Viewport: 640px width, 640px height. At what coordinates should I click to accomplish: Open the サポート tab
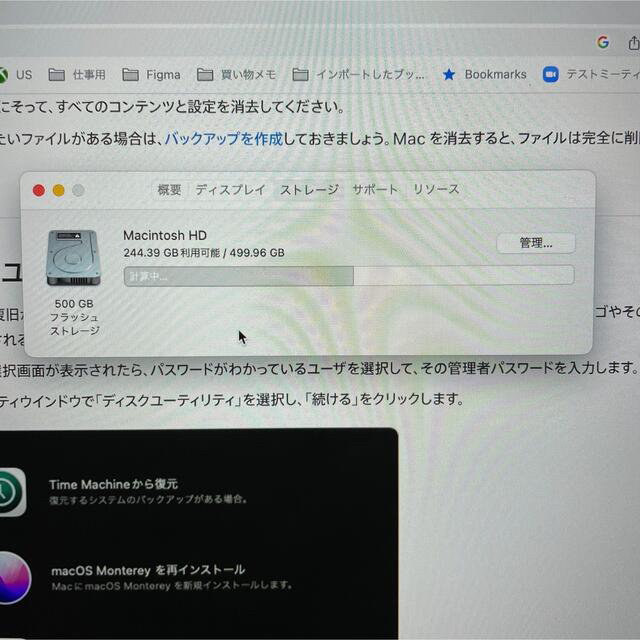[x=375, y=189]
